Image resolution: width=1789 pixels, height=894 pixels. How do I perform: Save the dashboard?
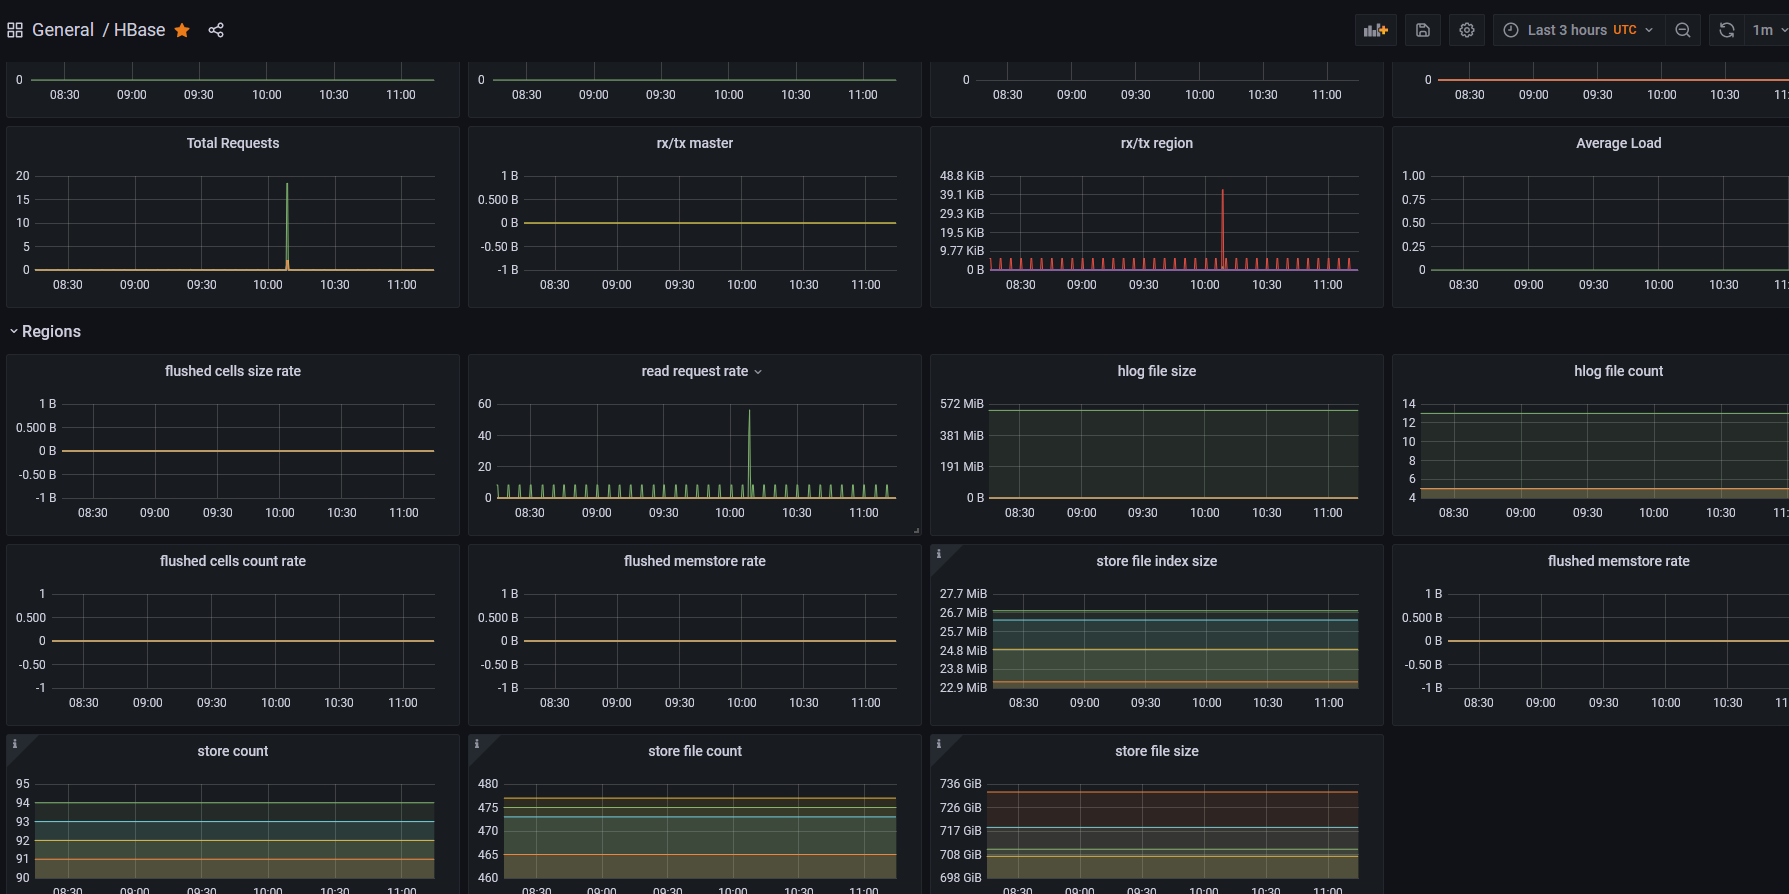click(x=1423, y=30)
